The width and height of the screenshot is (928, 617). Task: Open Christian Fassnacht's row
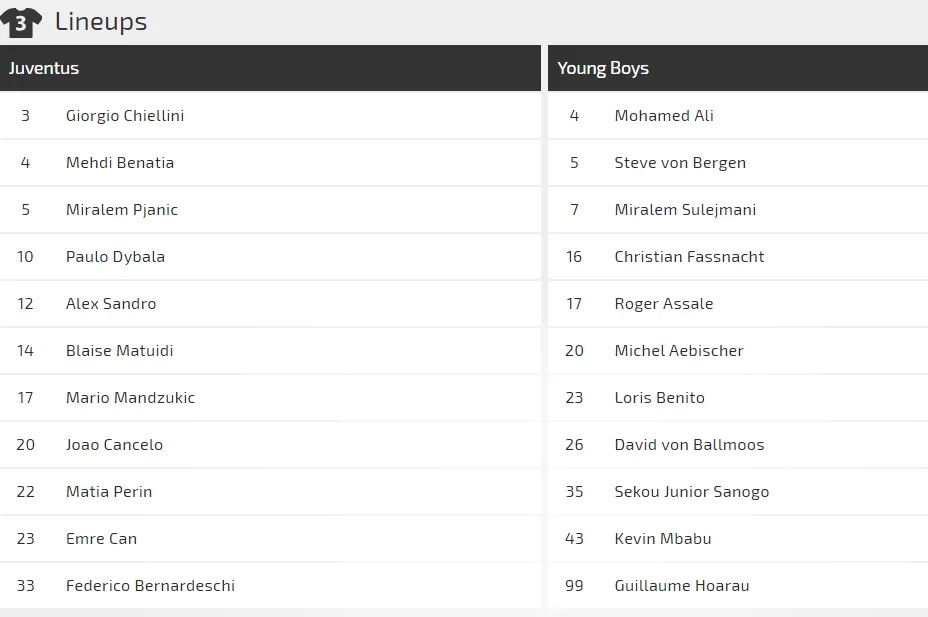689,256
